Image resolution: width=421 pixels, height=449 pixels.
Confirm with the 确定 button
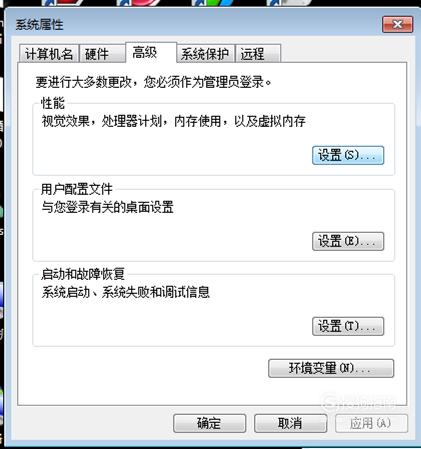pos(209,423)
